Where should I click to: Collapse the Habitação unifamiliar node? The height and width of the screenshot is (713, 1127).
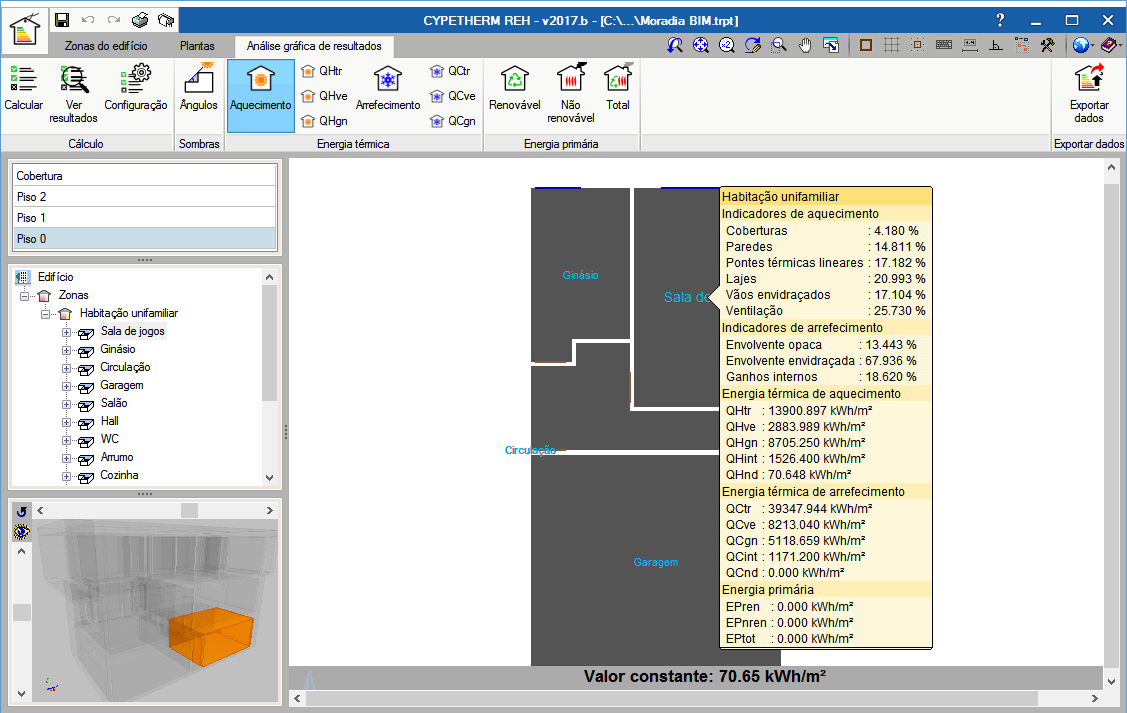click(x=45, y=313)
